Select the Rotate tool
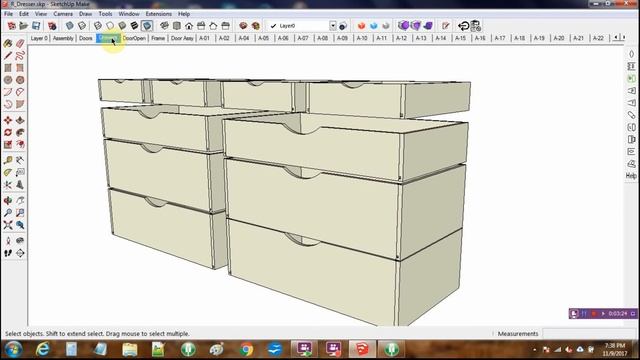The image size is (640, 360). click(x=8, y=133)
